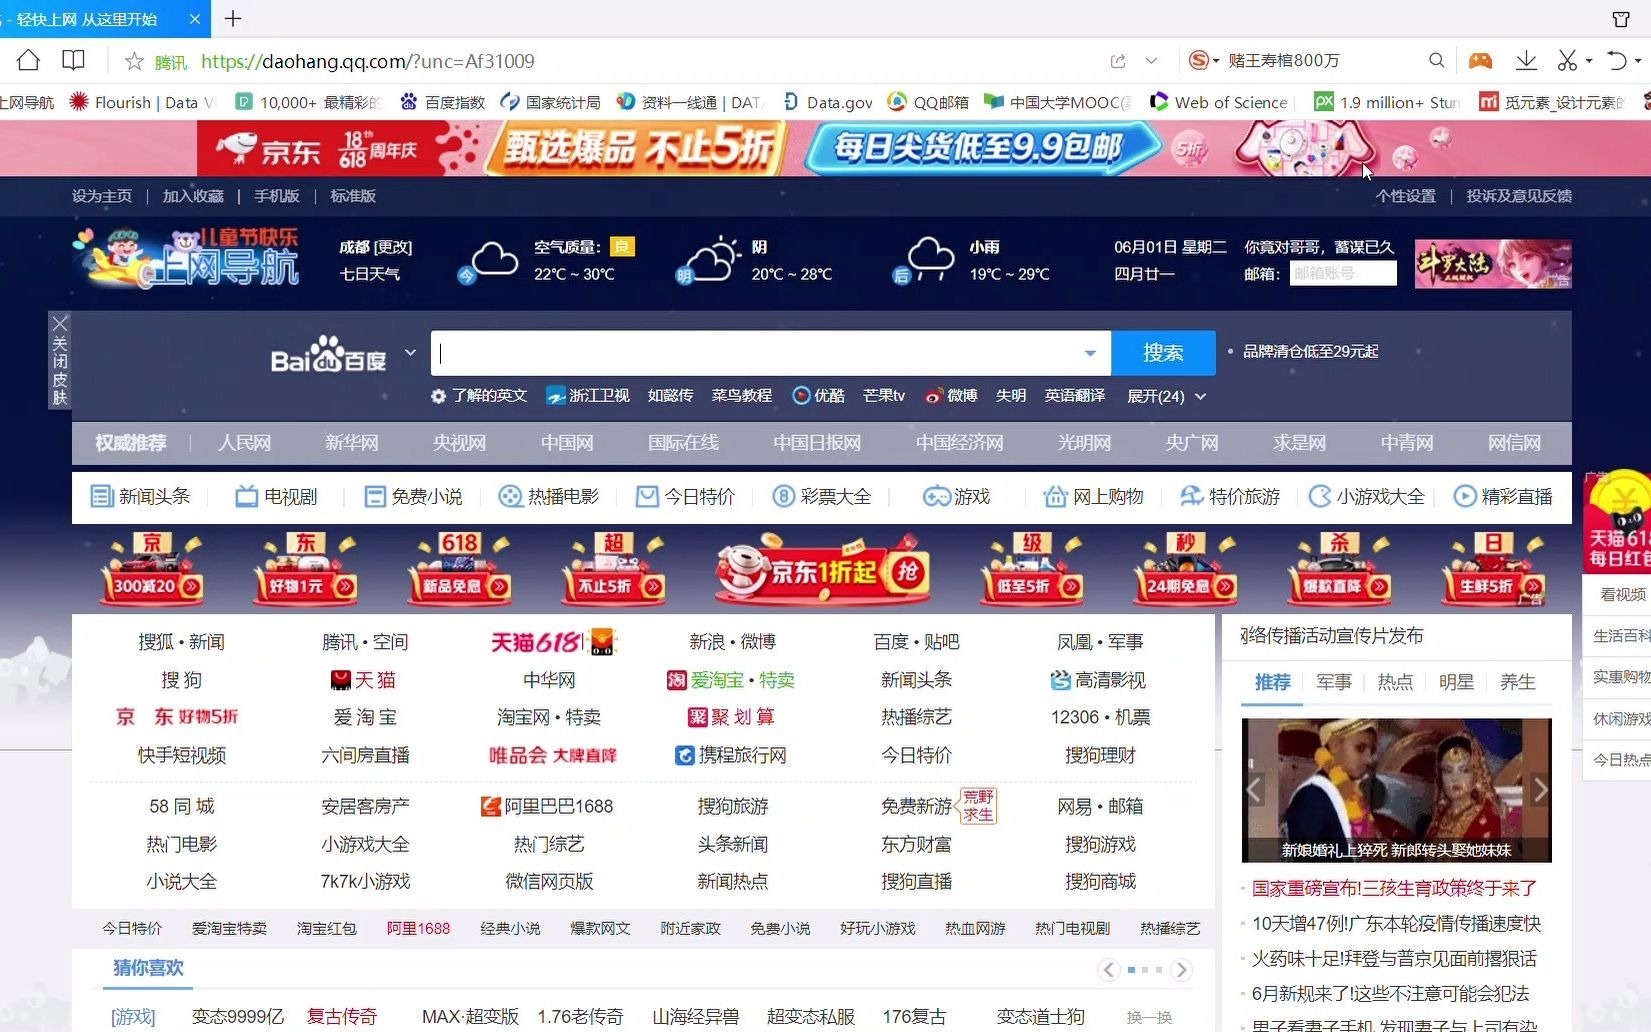
Task: Go to previous 猜你喜欢 page arrow
Action: click(x=1108, y=969)
